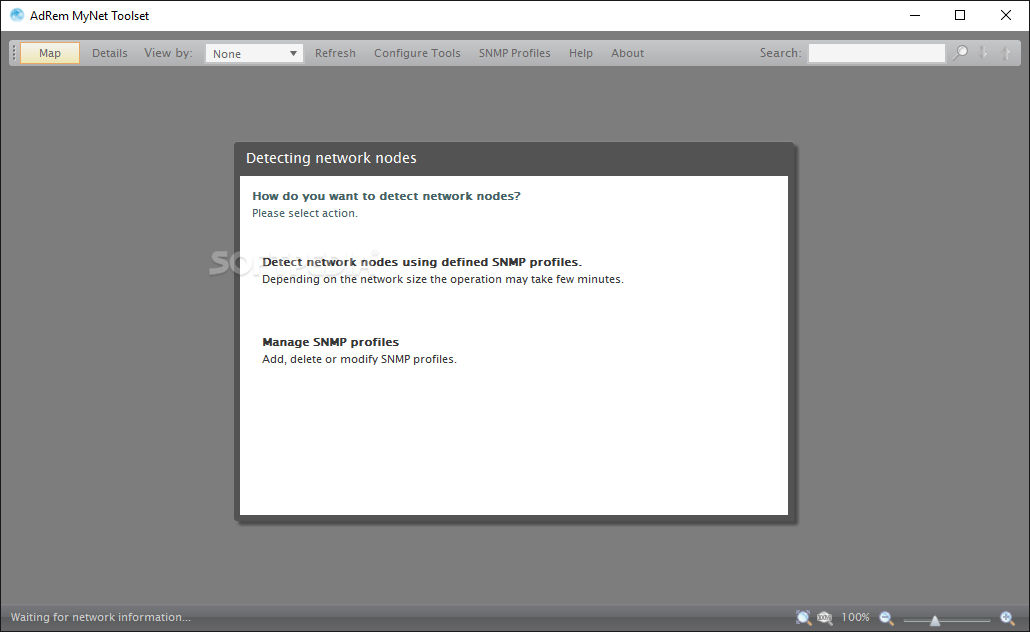This screenshot has width=1030, height=632.
Task: Switch to Map view
Action: pos(50,53)
